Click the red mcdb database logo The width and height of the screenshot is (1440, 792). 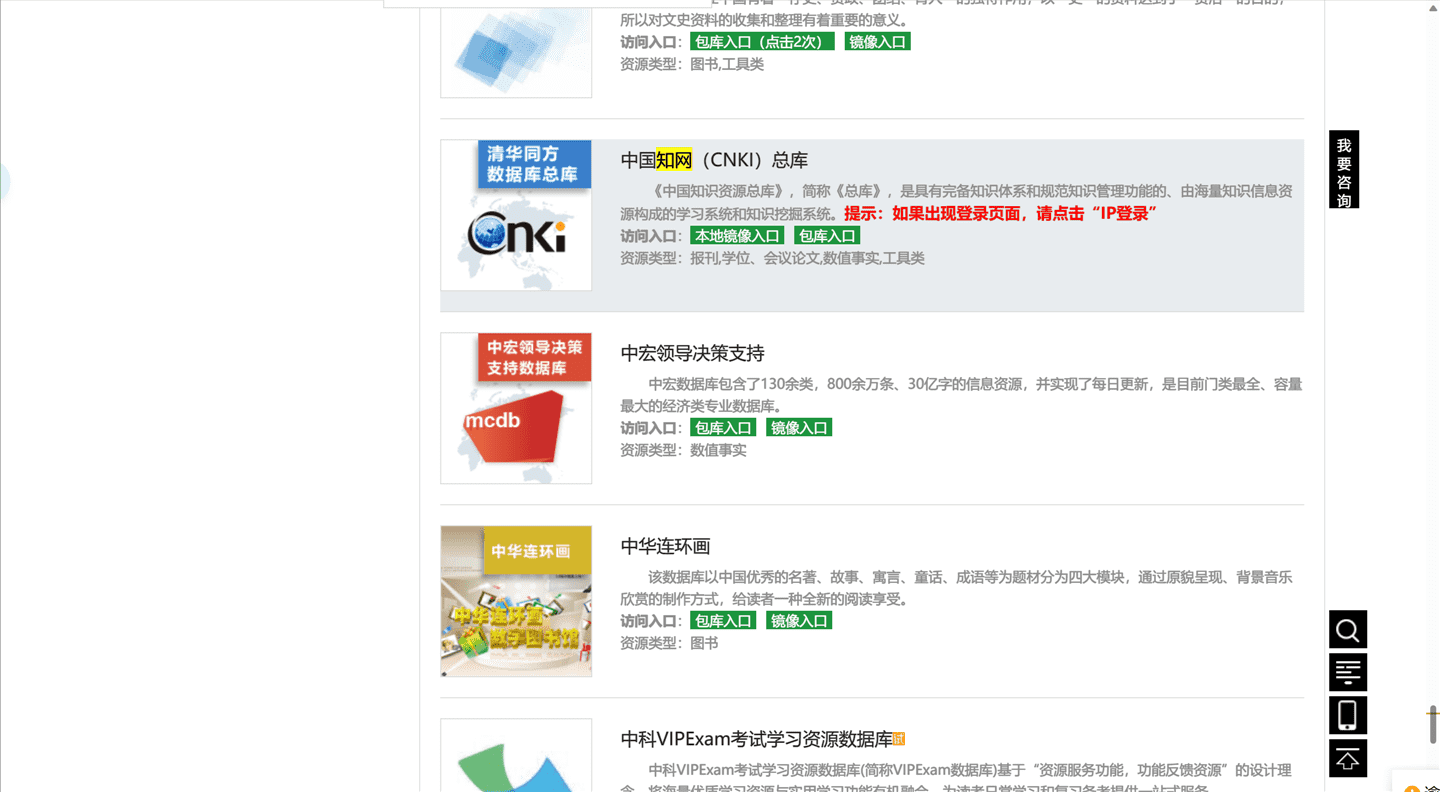(516, 409)
